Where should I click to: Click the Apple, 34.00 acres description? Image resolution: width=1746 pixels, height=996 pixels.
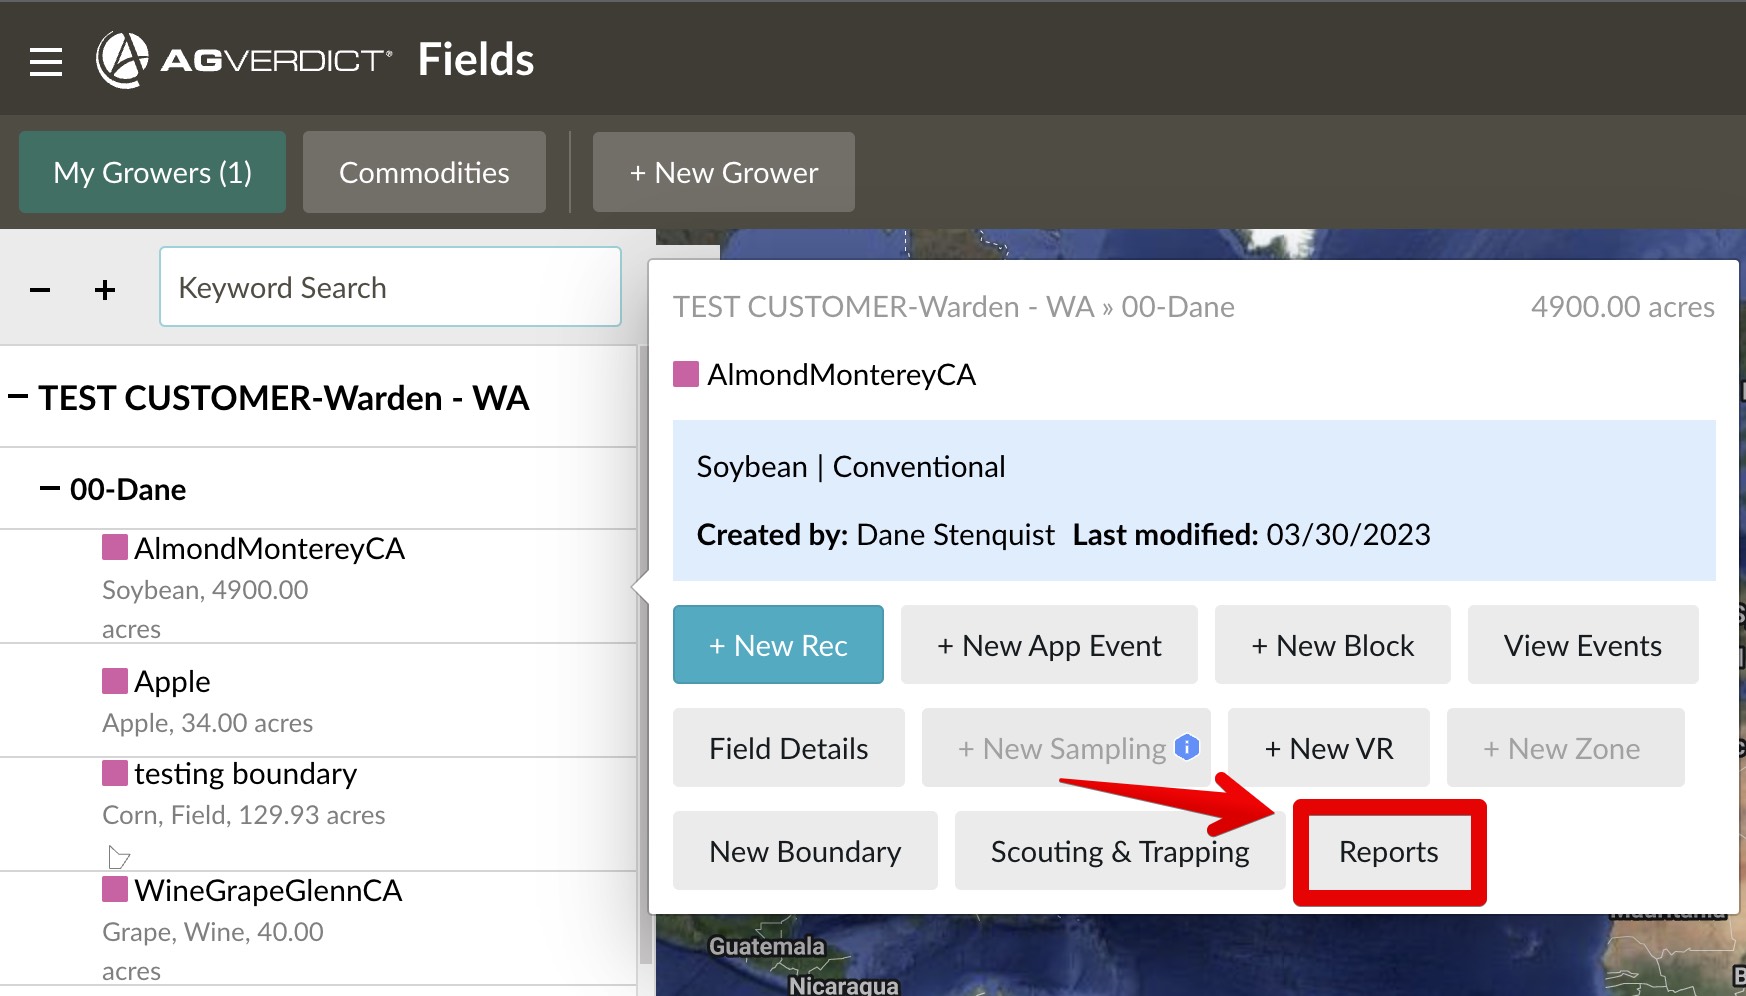(x=207, y=723)
